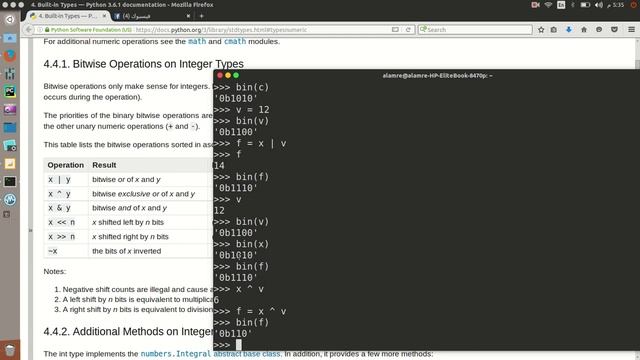Open the blue window app in the dock
The width and height of the screenshot is (640, 360).
pyautogui.click(x=10, y=127)
